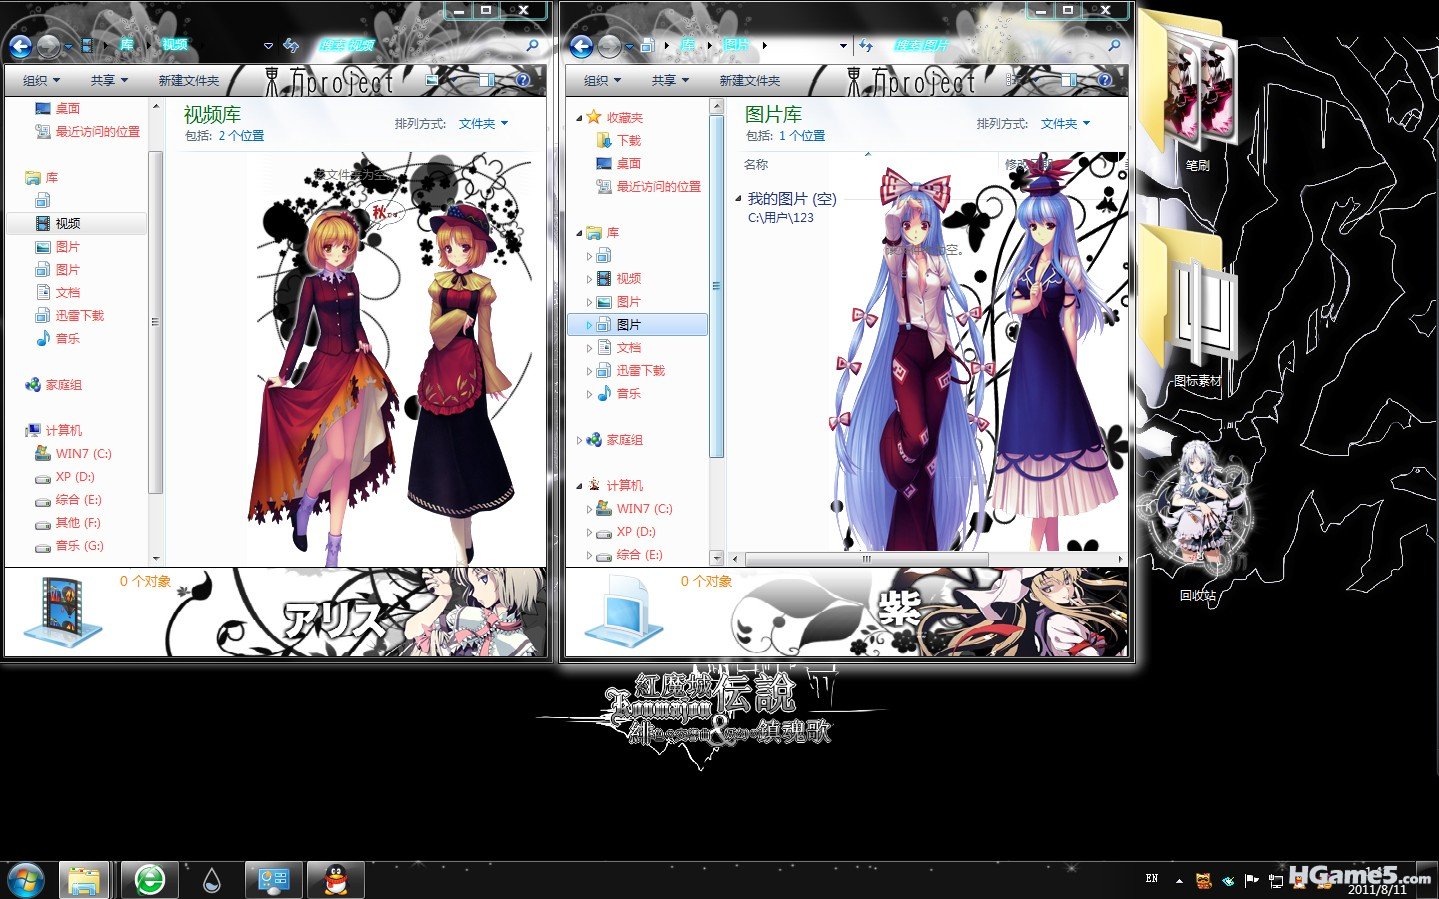The width and height of the screenshot is (1439, 899).
Task: Open the '2 个位置' link in video library
Action: click(241, 135)
